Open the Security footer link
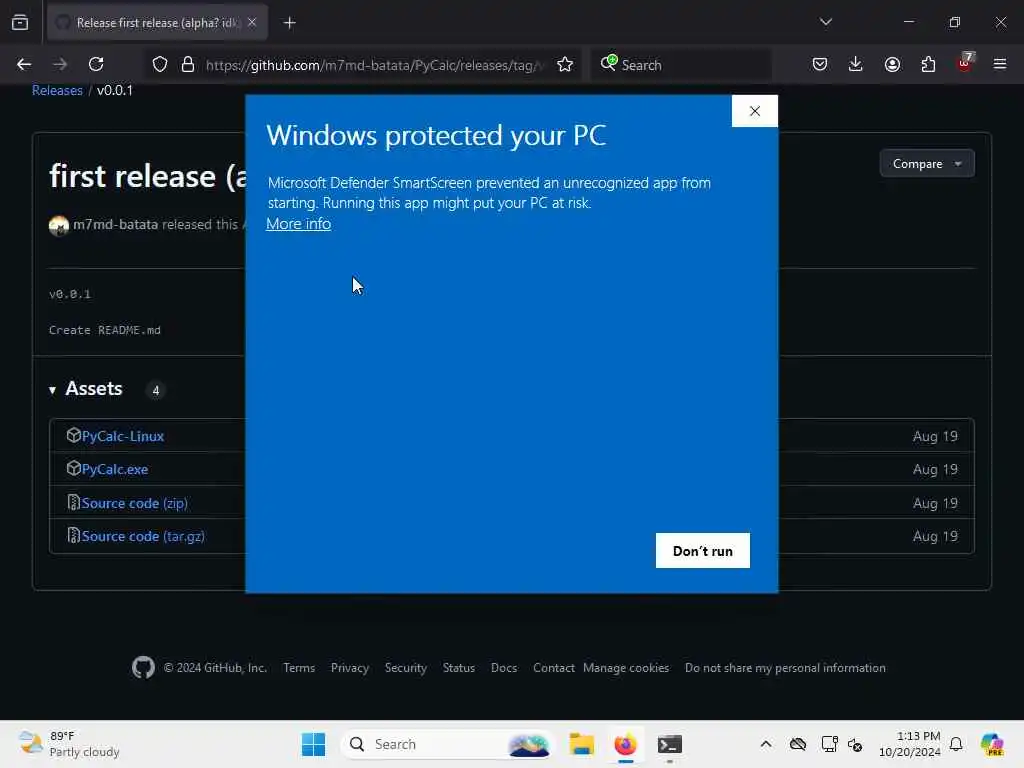Image resolution: width=1024 pixels, height=768 pixels. [406, 667]
